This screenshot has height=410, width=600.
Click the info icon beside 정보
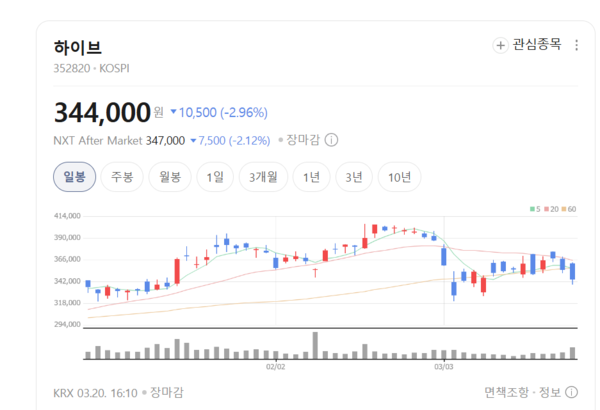572,391
